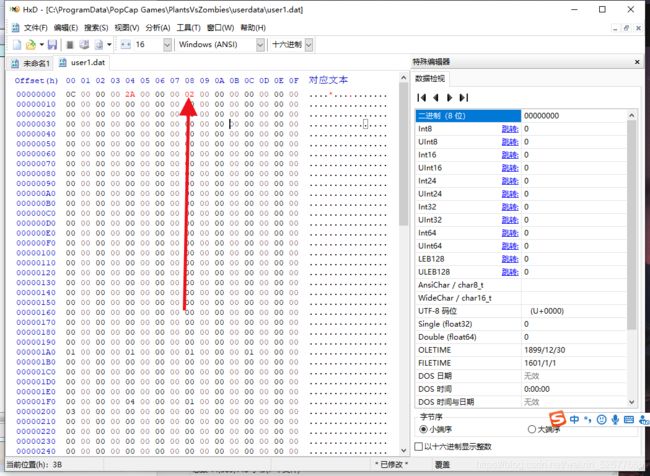Create a new file with toolbar icon

click(x=17, y=44)
